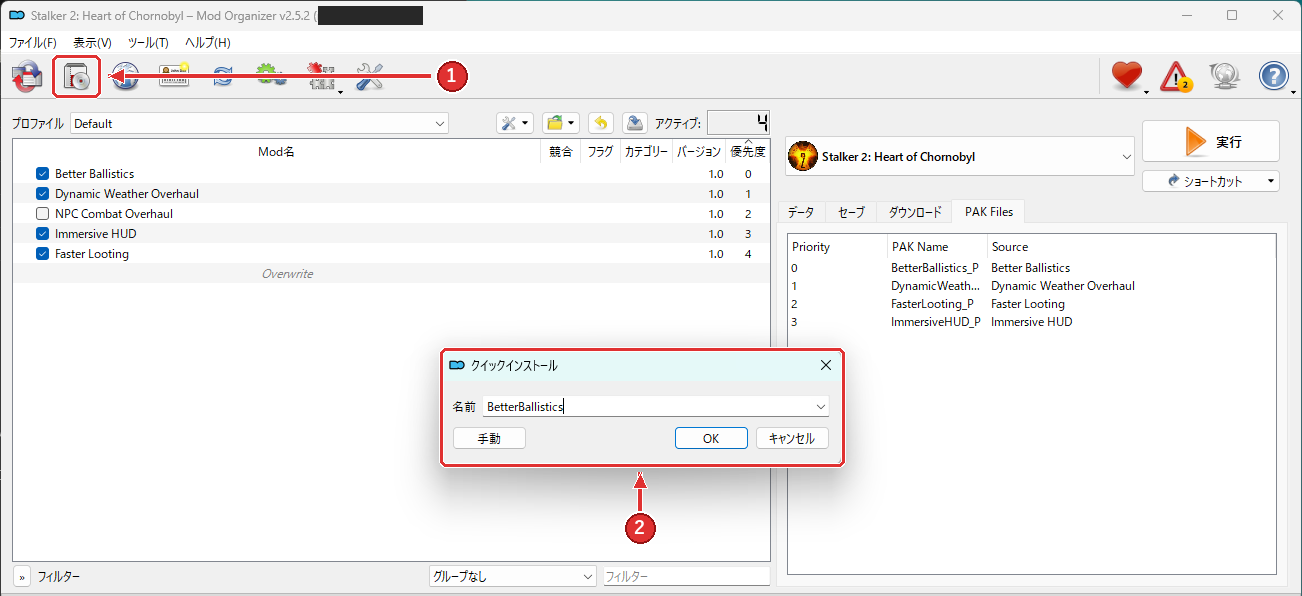Image resolution: width=1302 pixels, height=596 pixels.
Task: Select the PAK Files tab
Action: [989, 212]
